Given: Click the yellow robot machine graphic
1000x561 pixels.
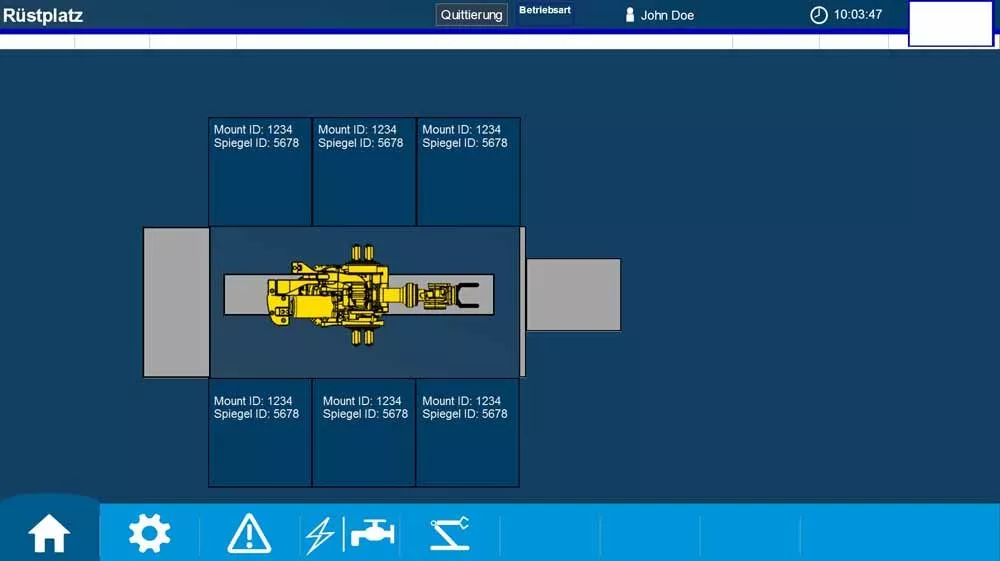Looking at the screenshot, I should click(372, 295).
